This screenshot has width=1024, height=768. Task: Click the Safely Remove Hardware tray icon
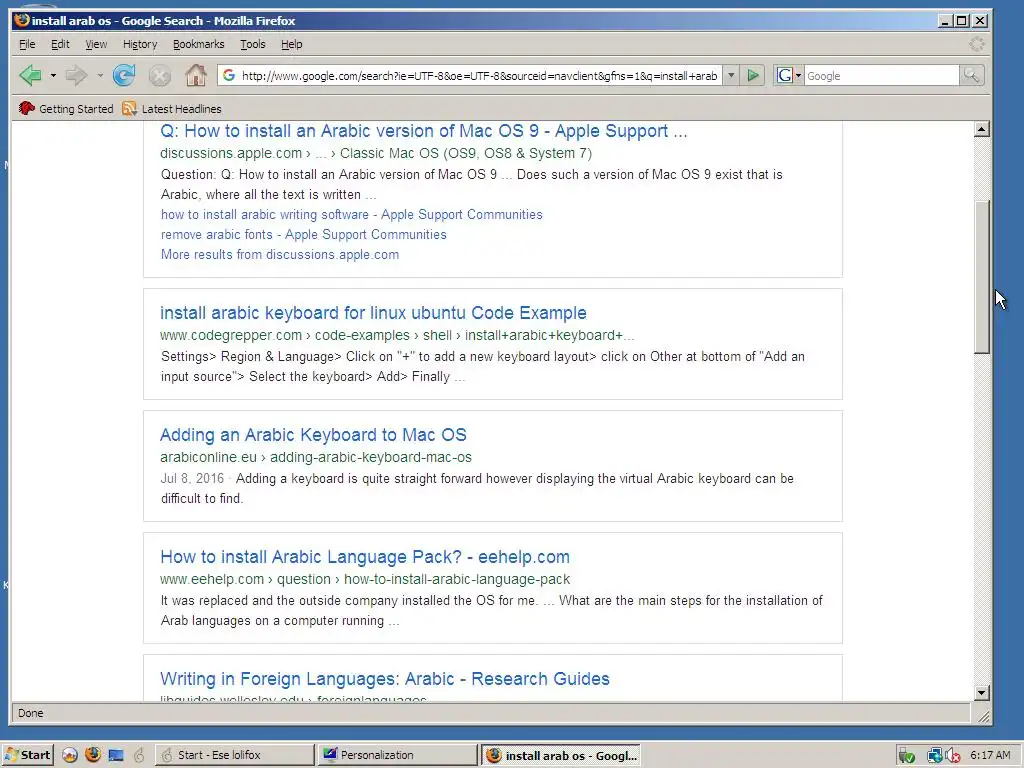pyautogui.click(x=906, y=756)
